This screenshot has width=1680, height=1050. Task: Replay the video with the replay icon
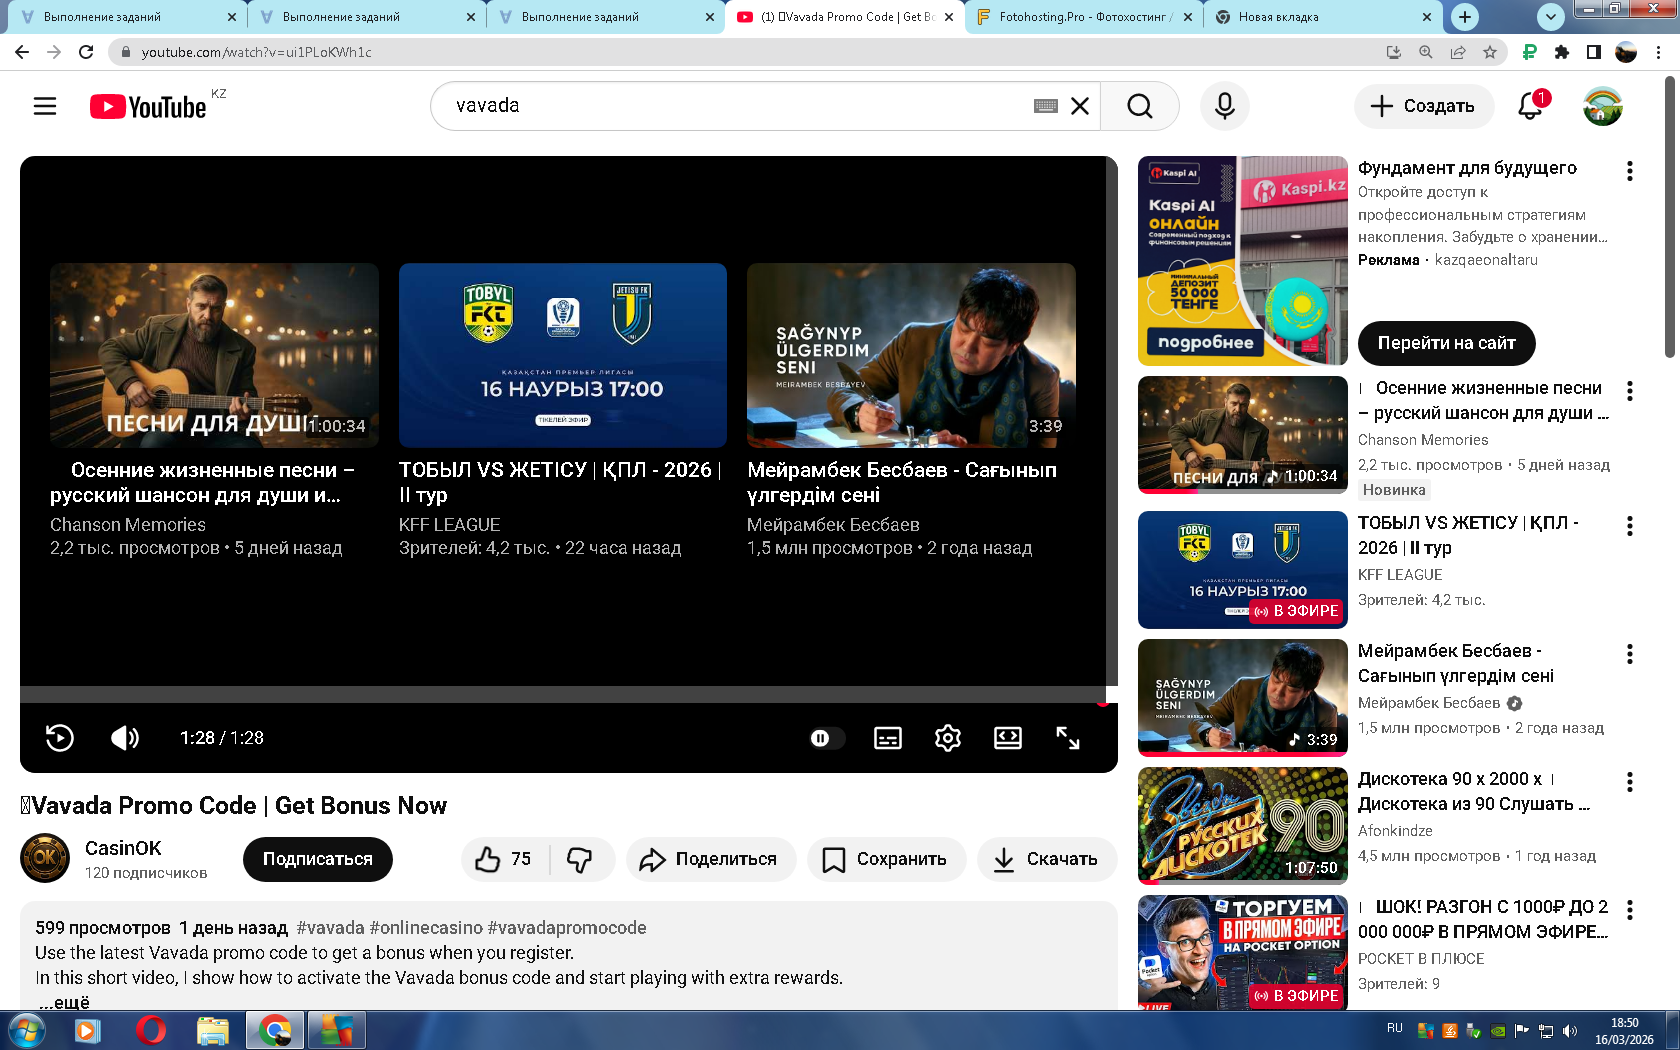tap(60, 738)
